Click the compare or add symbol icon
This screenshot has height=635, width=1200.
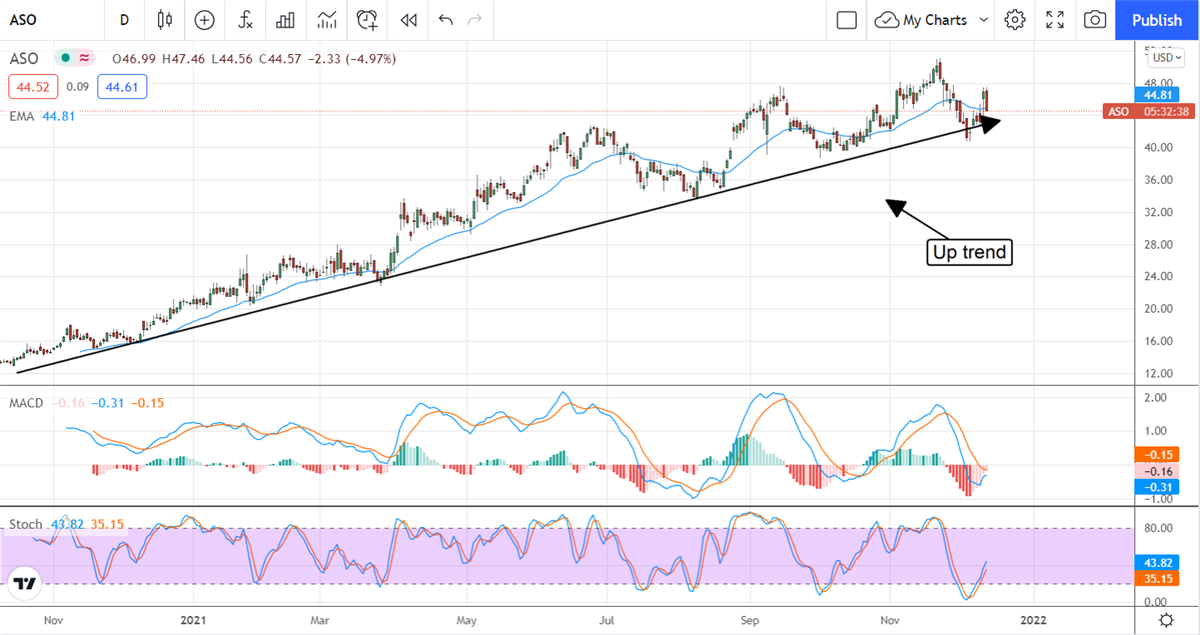click(205, 20)
